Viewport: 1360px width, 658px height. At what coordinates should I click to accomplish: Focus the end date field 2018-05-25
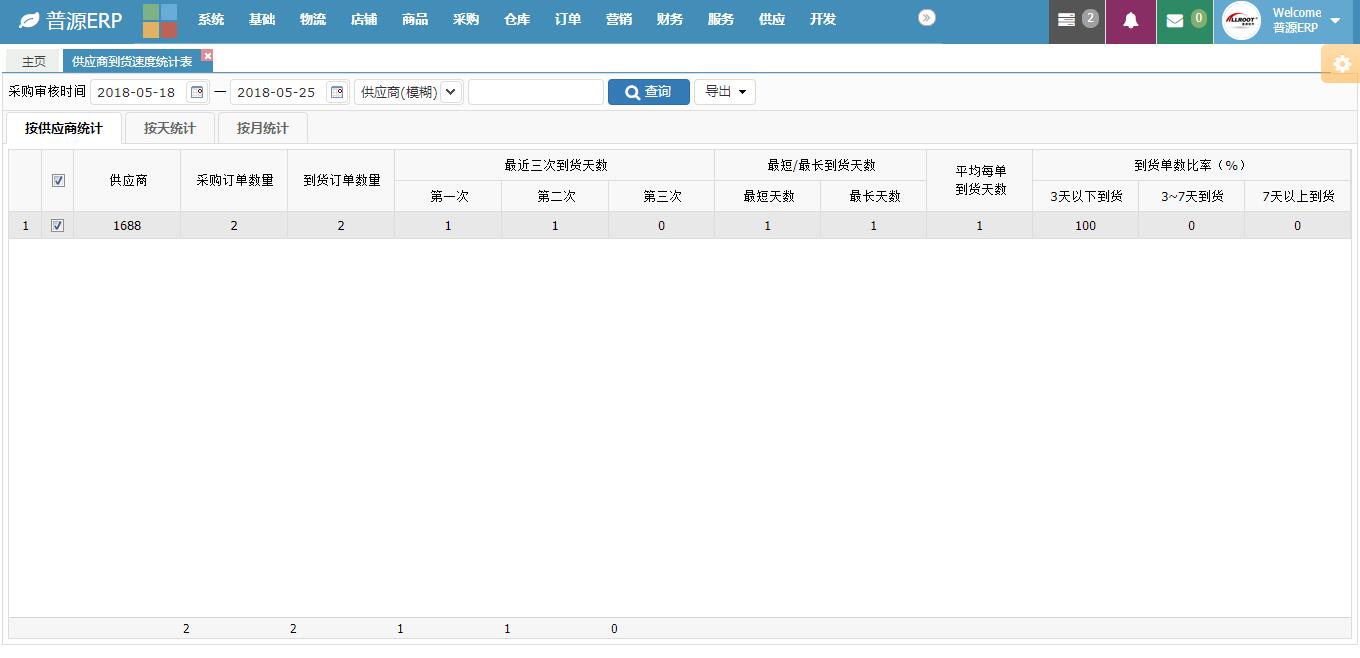pyautogui.click(x=278, y=92)
